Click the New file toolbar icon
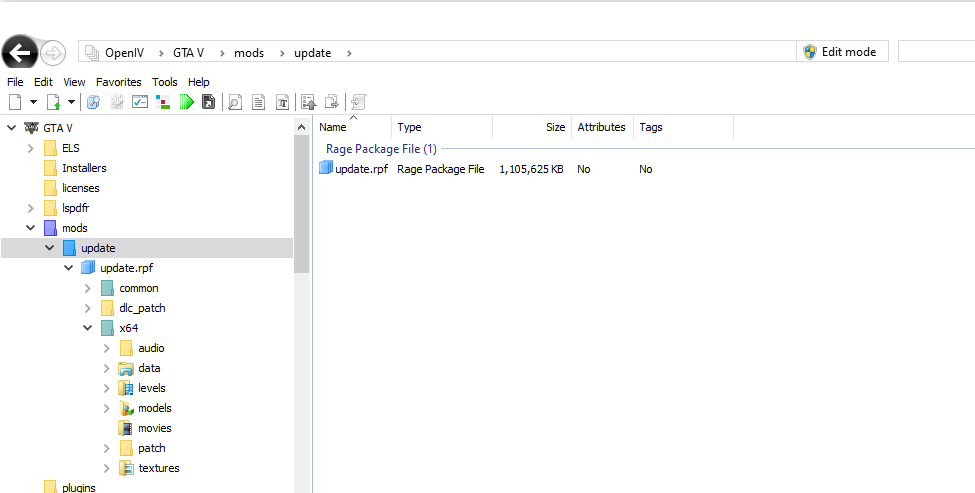The image size is (975, 493). (16, 102)
